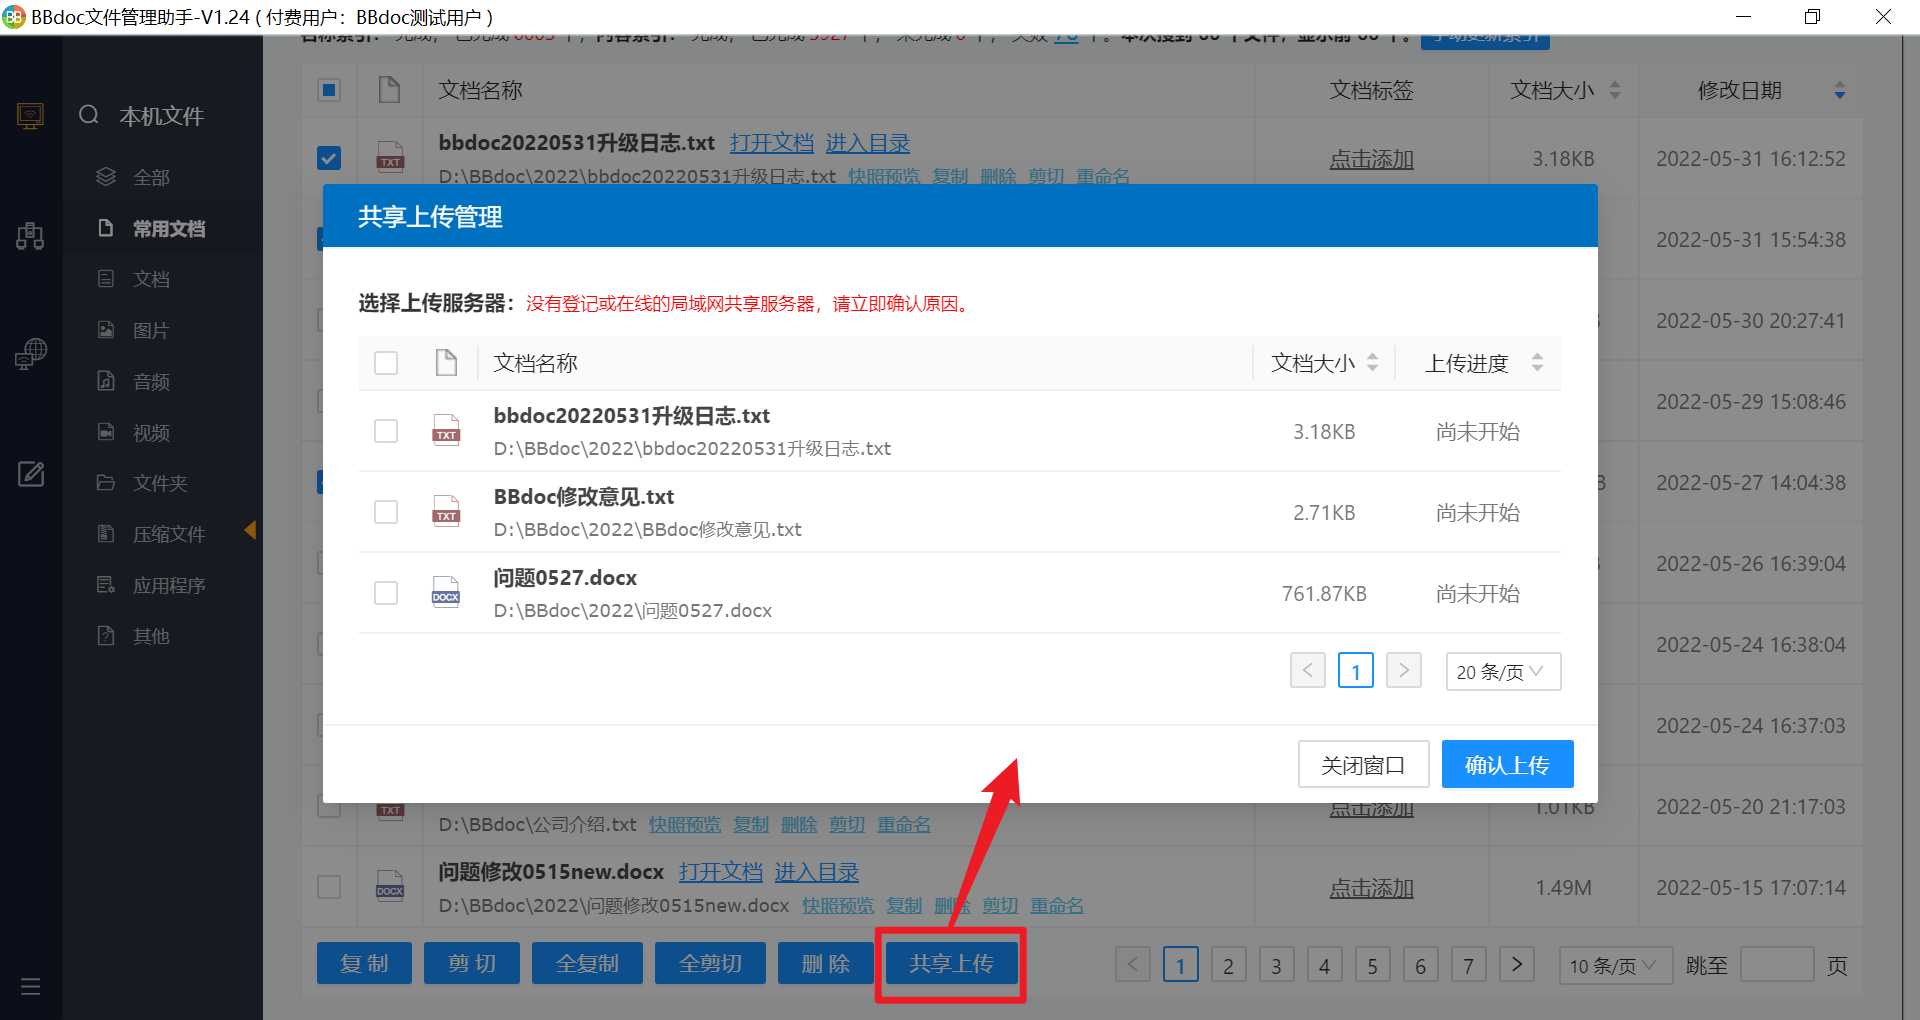Sort the dialog list by 上传进度
This screenshot has height=1020, width=1920.
click(x=1537, y=363)
